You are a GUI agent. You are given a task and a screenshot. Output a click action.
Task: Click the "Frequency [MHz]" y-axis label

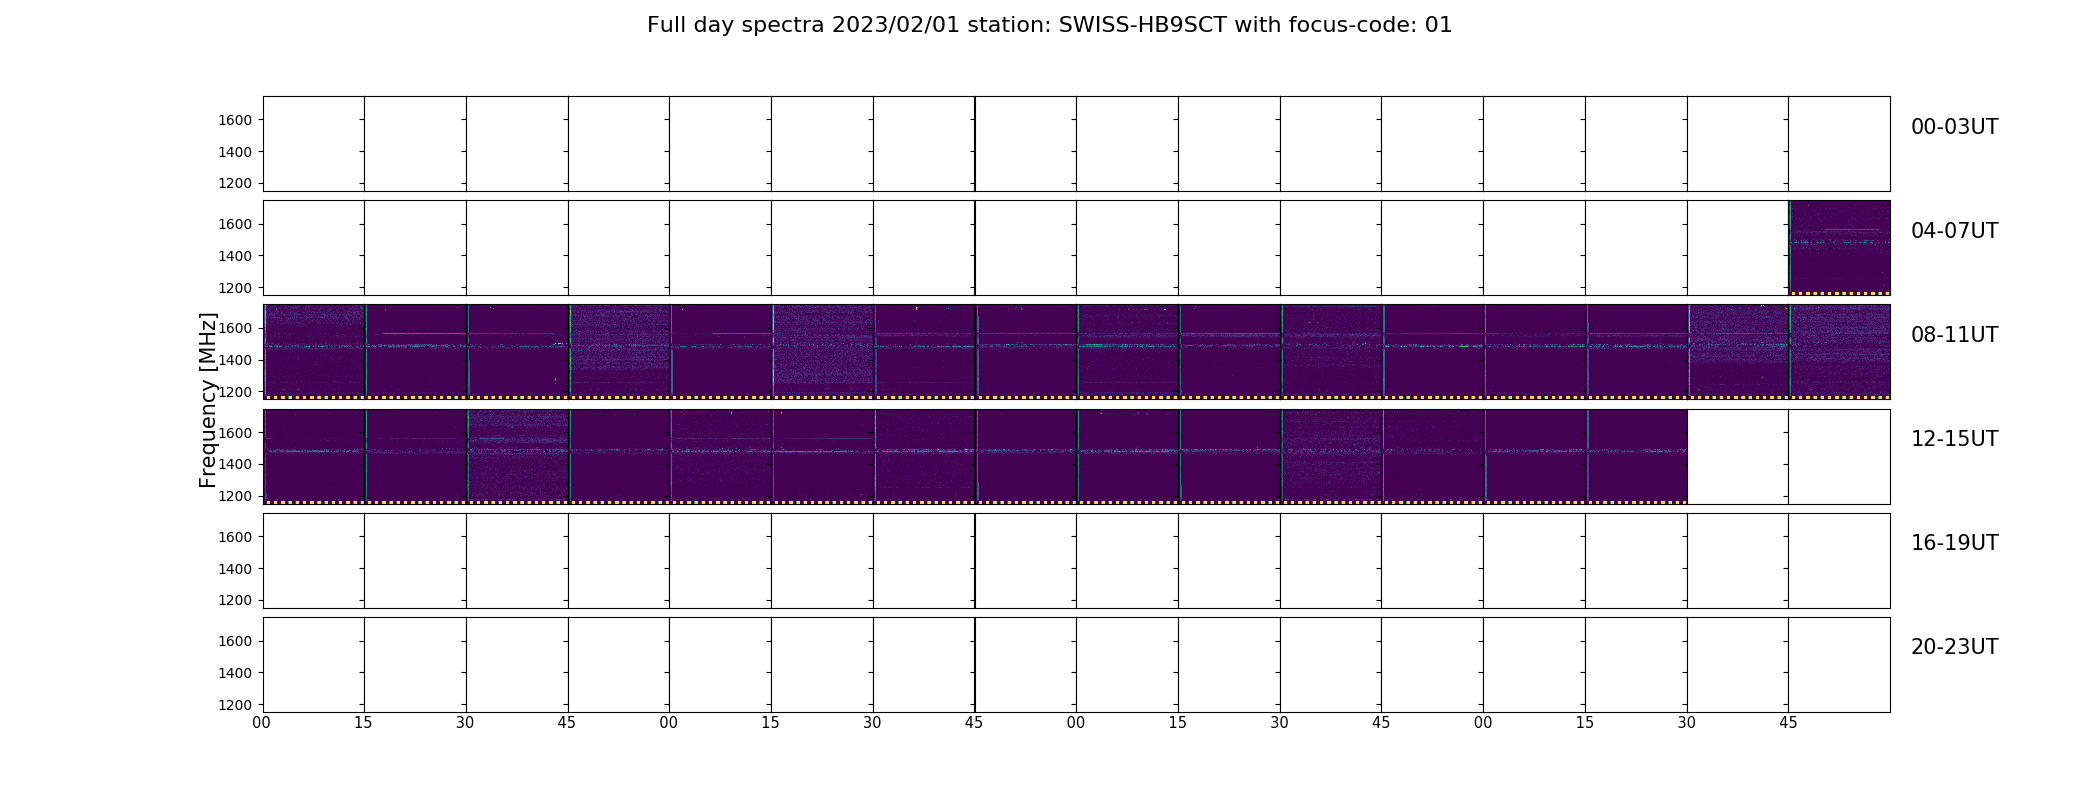coord(208,400)
